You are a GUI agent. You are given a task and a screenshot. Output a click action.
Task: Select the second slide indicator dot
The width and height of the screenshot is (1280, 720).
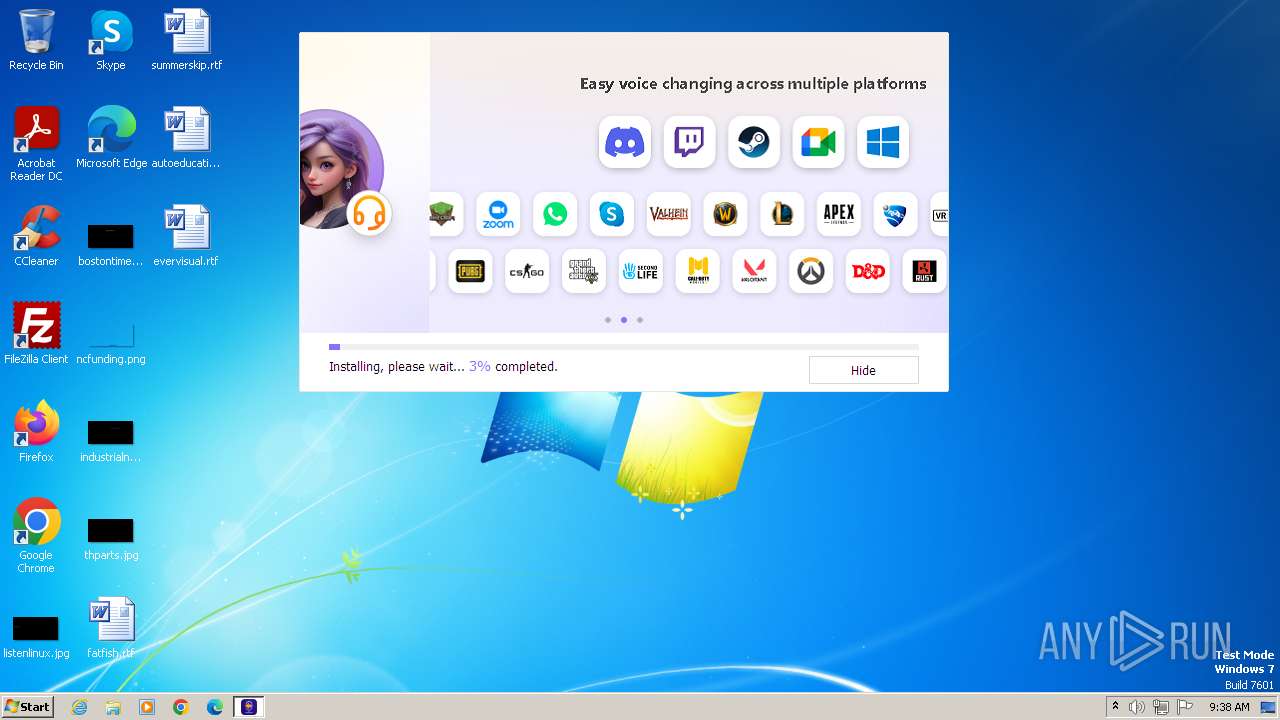[624, 320]
